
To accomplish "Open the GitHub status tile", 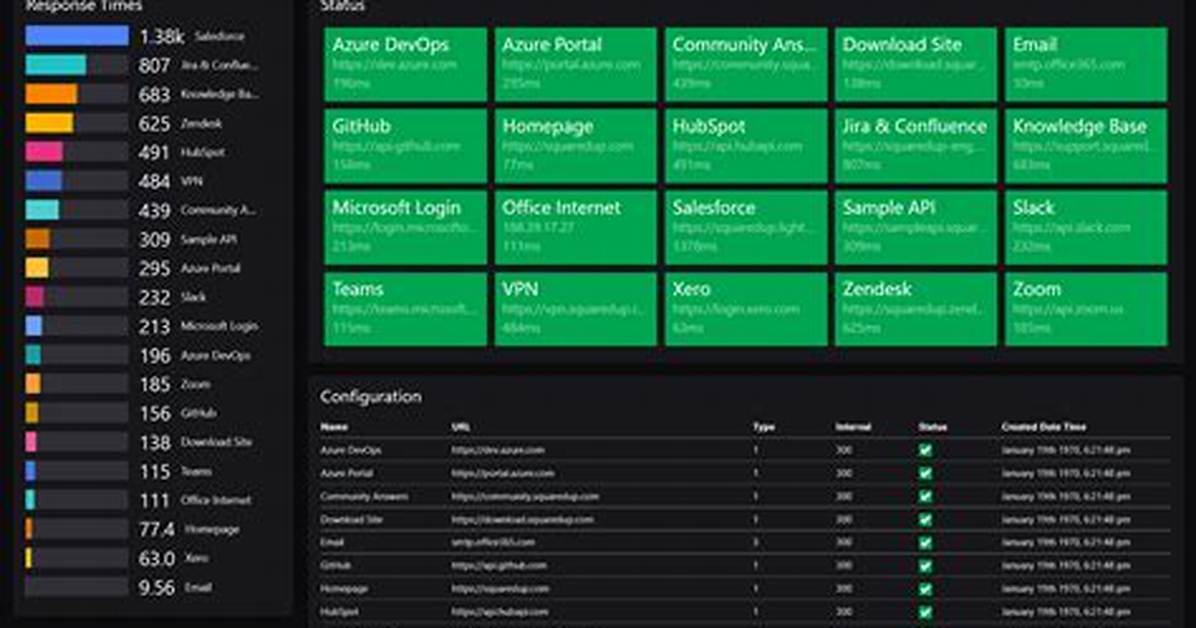I will (405, 147).
